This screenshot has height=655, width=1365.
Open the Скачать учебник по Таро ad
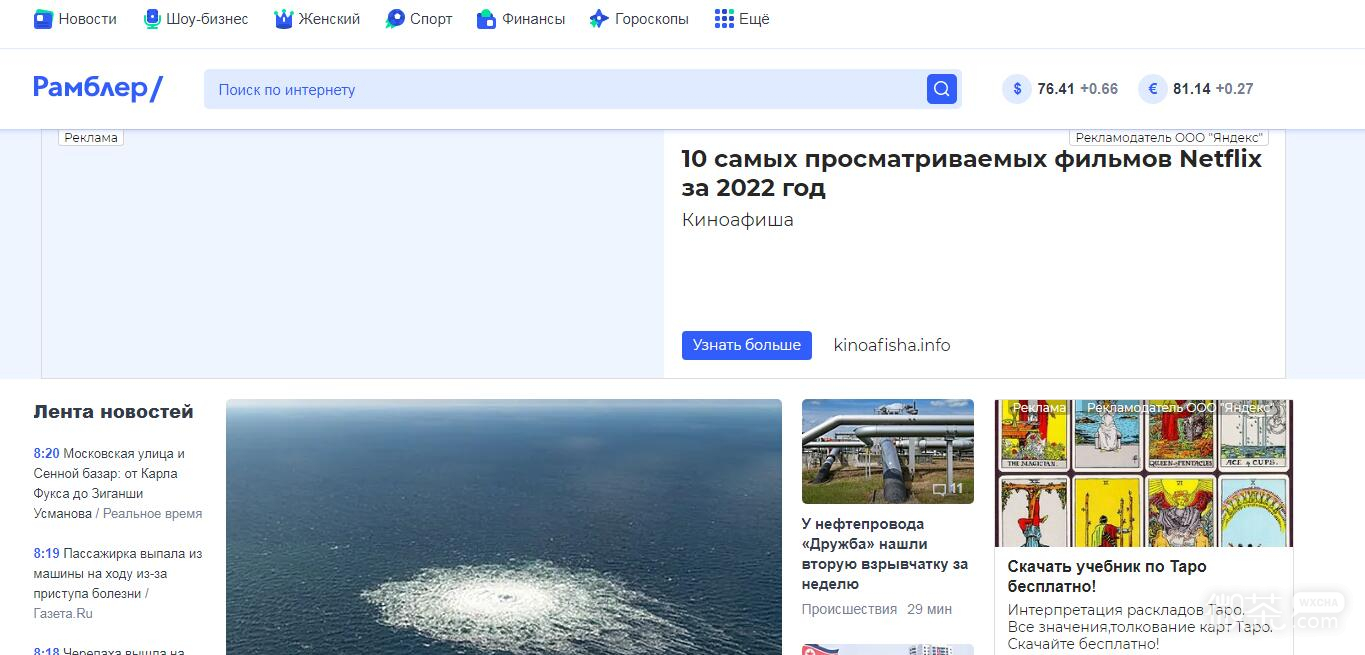click(1107, 576)
